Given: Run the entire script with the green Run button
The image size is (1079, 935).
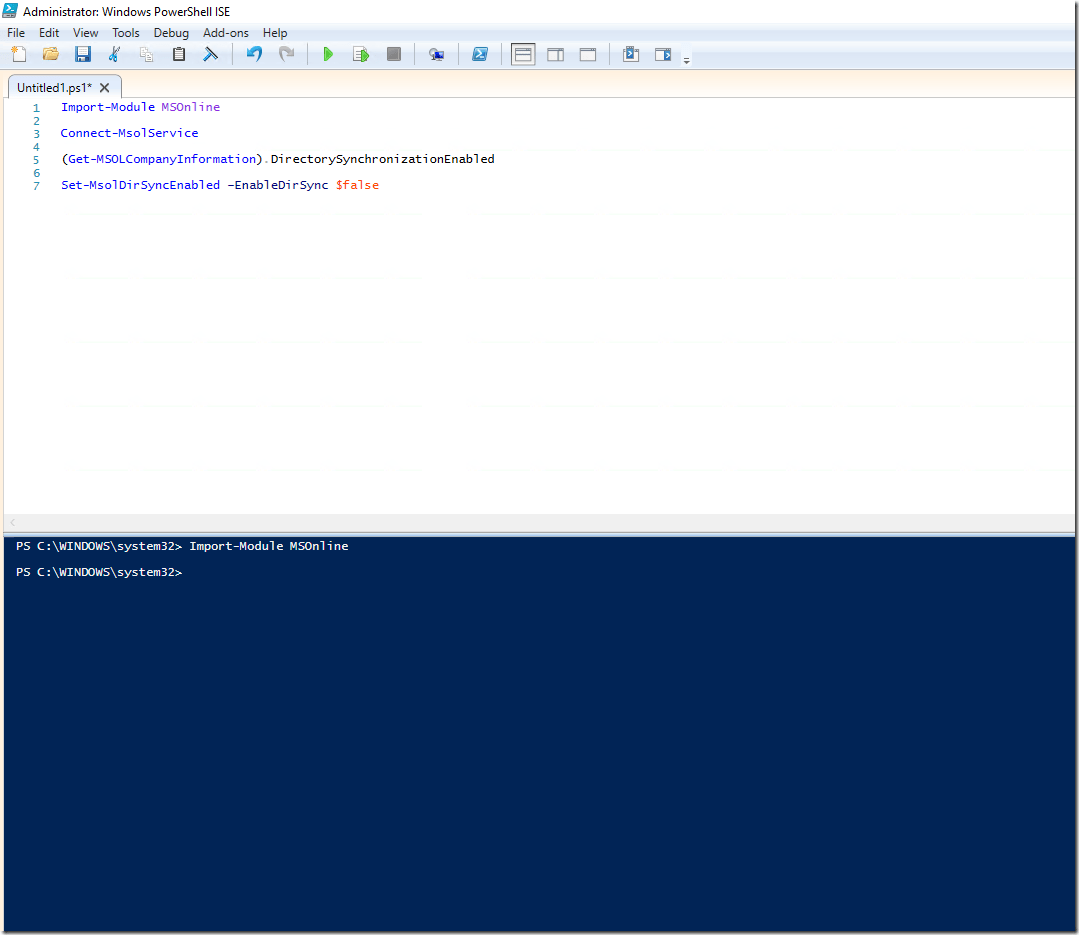Looking at the screenshot, I should click(328, 54).
